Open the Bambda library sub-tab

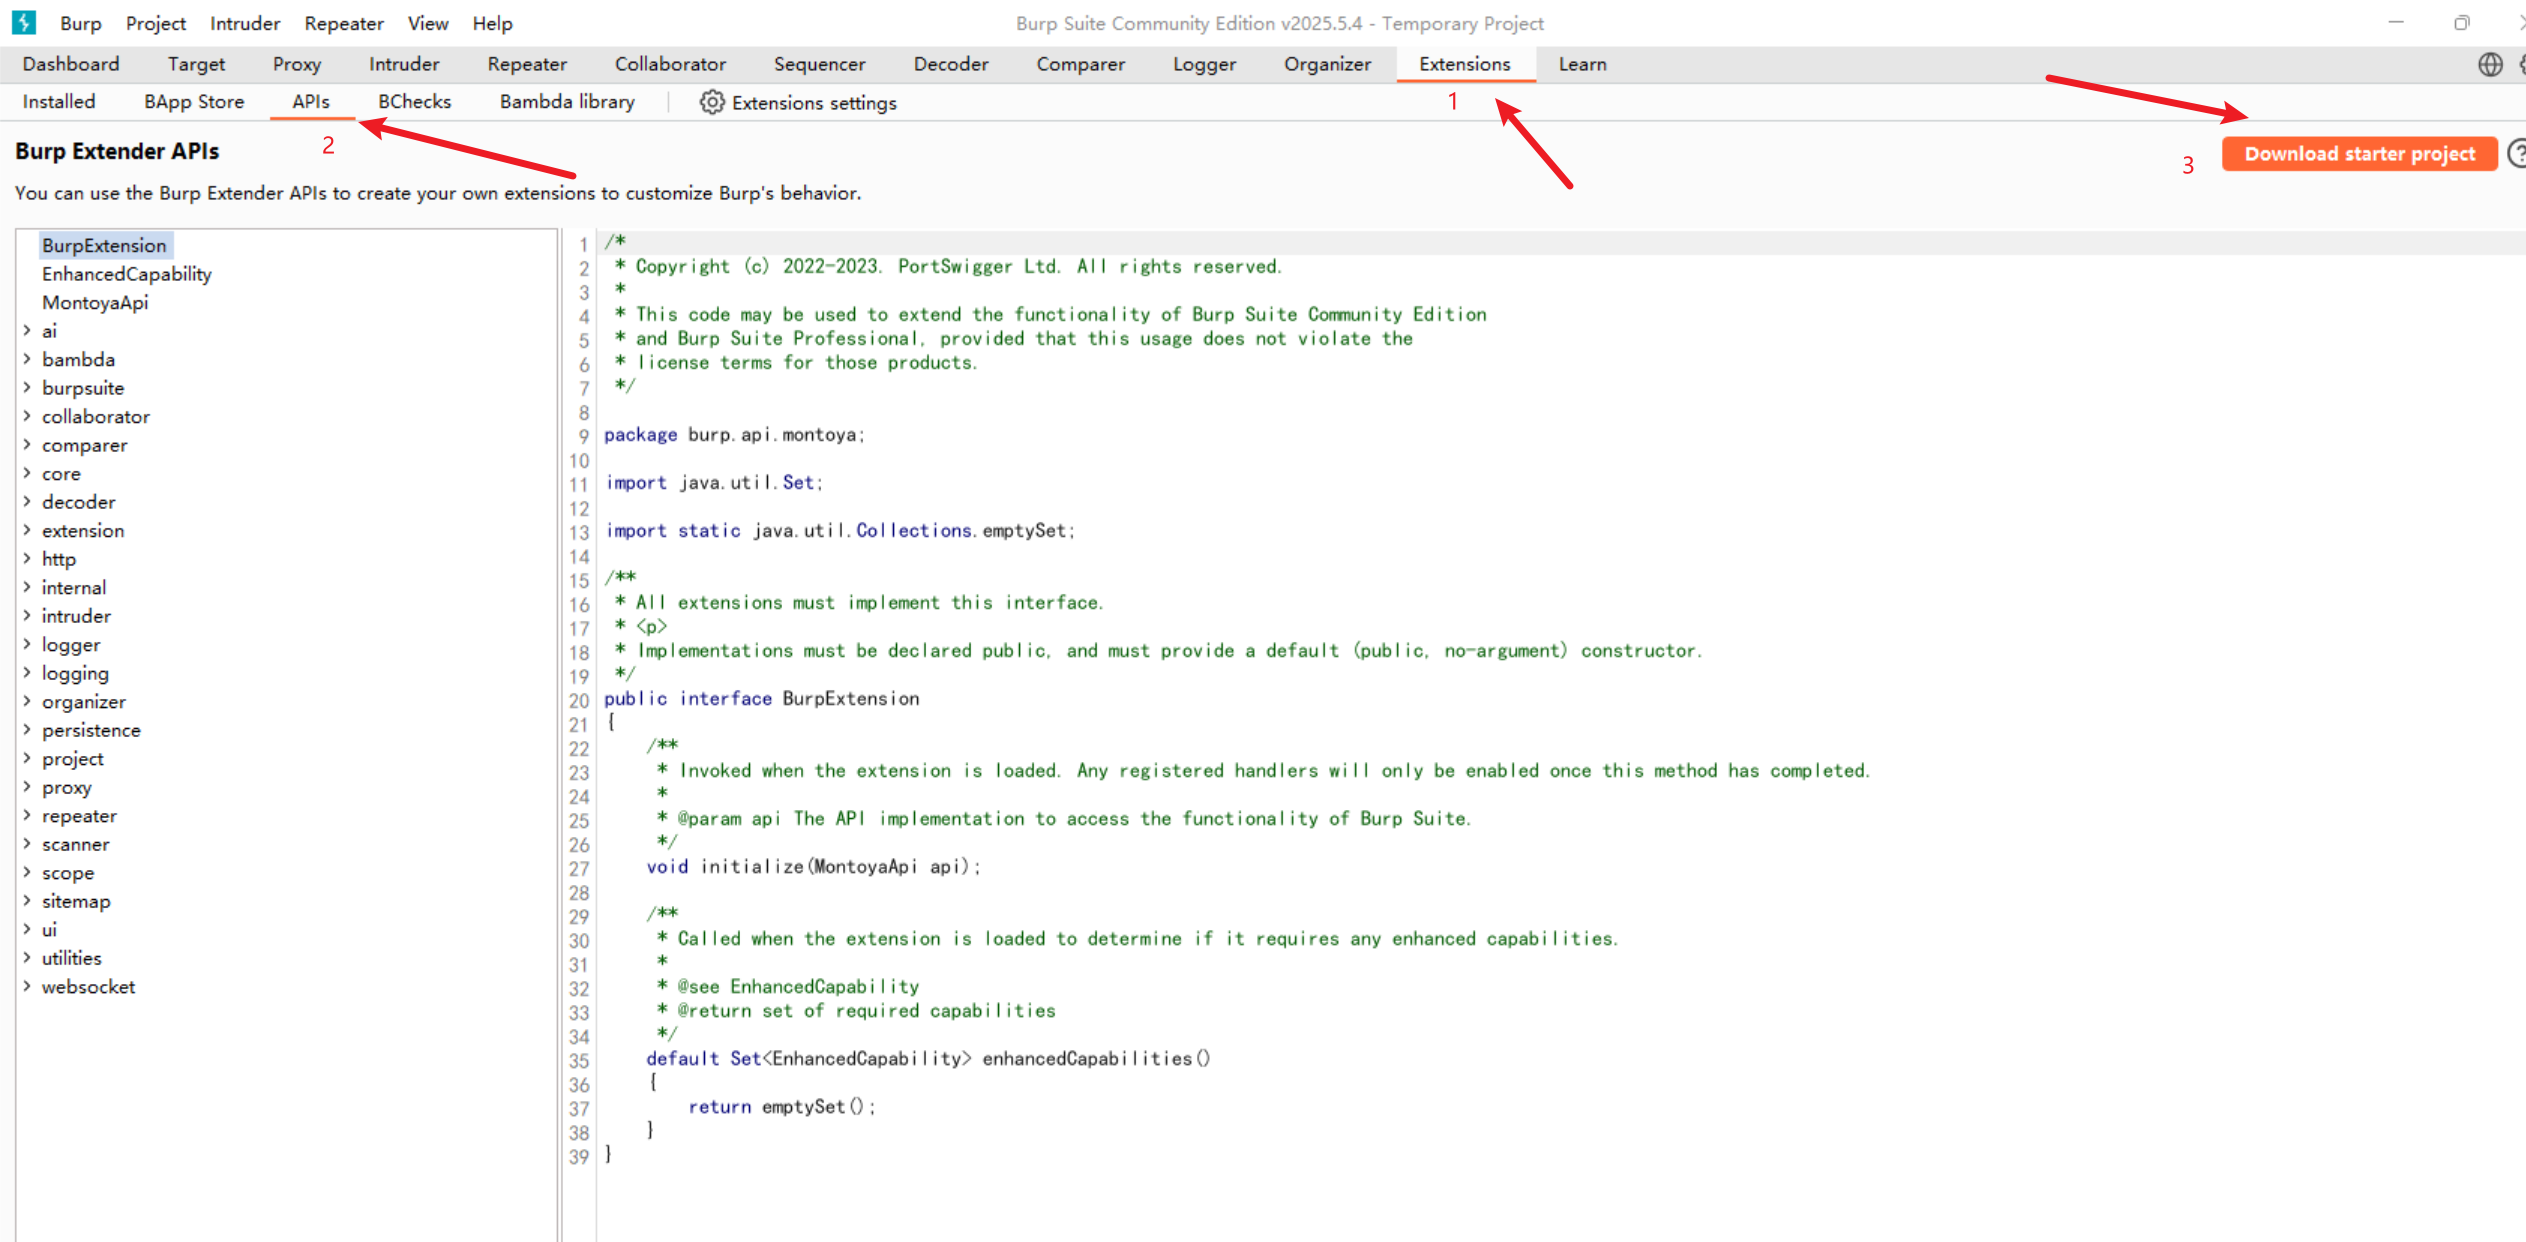567,102
